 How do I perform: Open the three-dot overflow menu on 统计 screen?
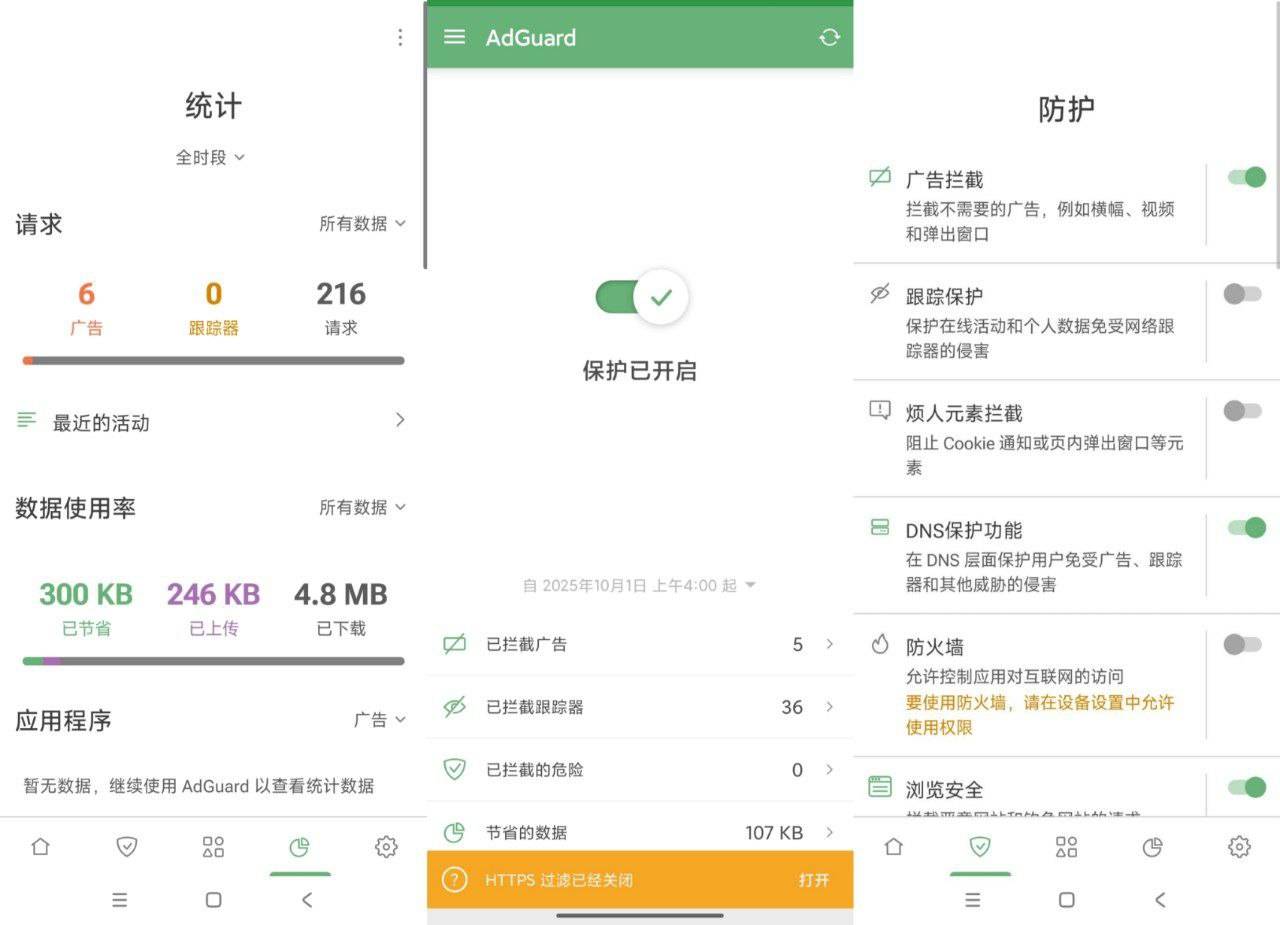(x=400, y=37)
